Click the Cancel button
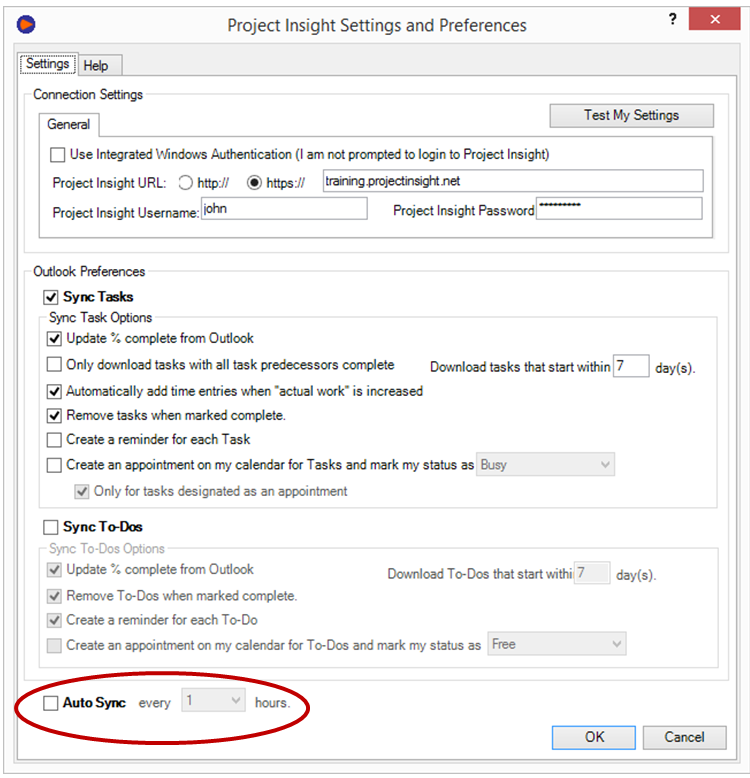This screenshot has width=750, height=778. click(x=685, y=737)
